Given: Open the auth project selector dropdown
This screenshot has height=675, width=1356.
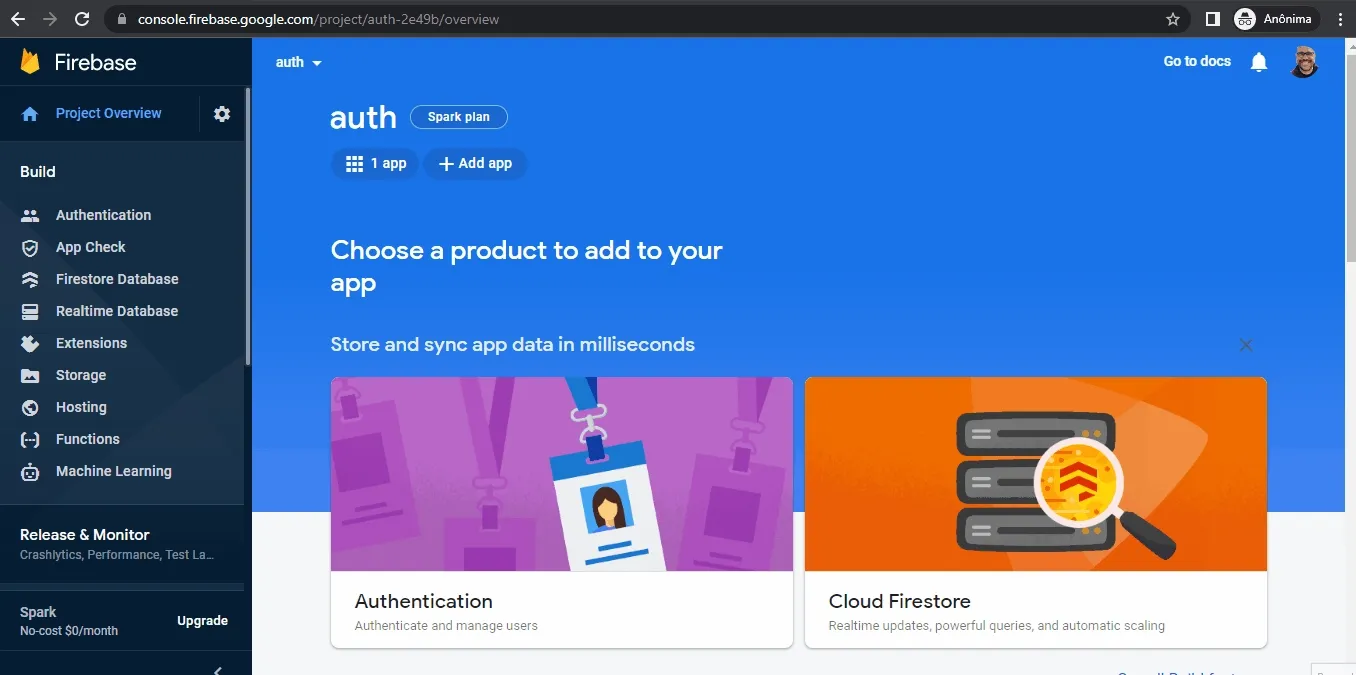Looking at the screenshot, I should click(x=299, y=62).
